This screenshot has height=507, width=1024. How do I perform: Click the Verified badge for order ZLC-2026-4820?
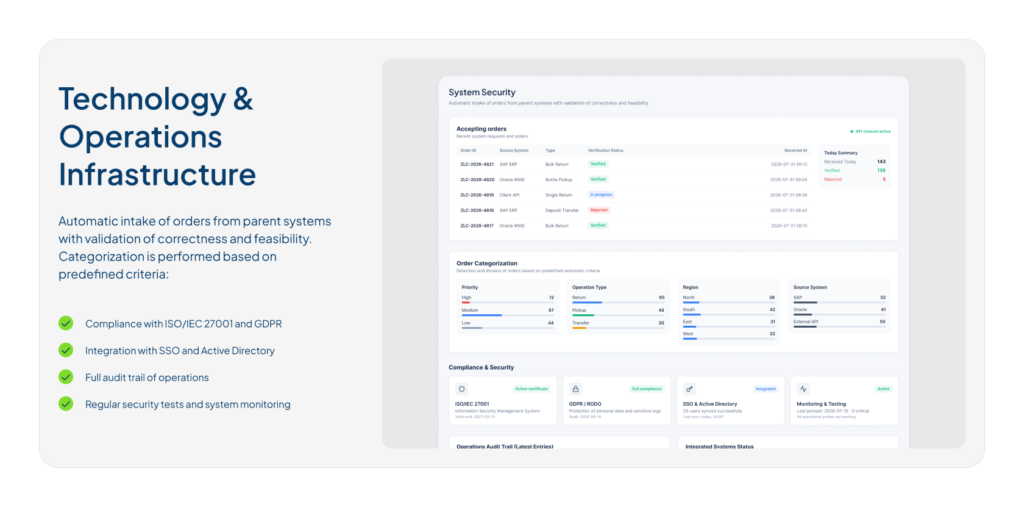pos(598,179)
